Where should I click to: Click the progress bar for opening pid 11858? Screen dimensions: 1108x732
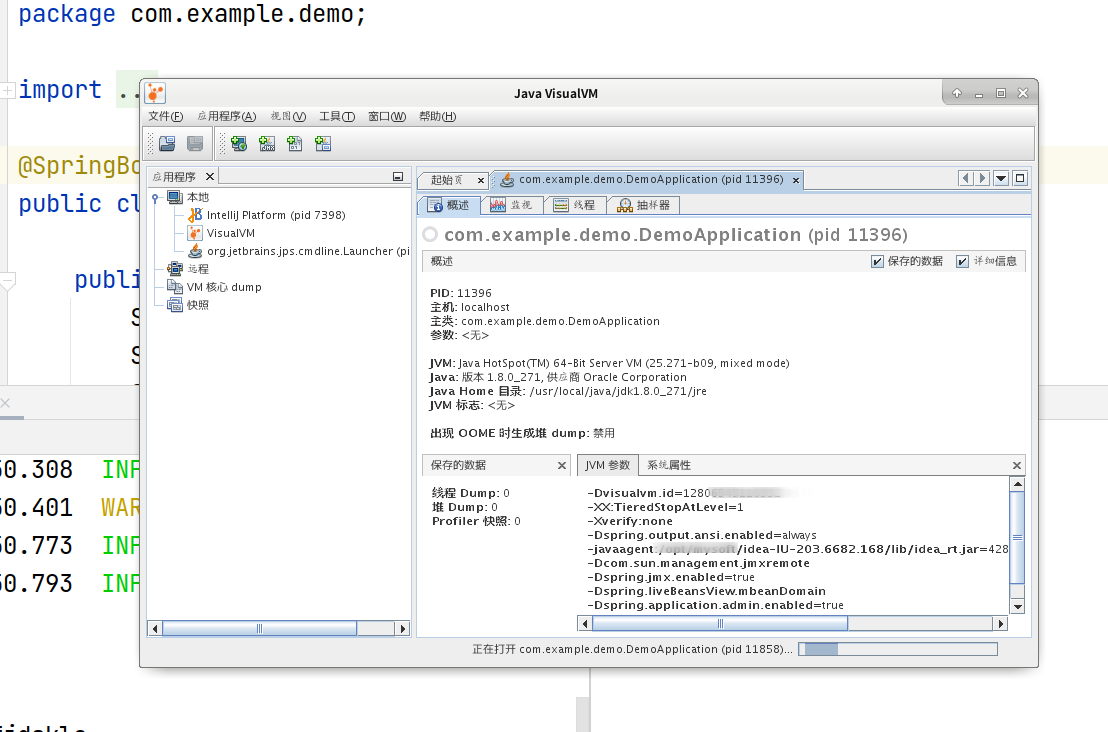(x=897, y=649)
